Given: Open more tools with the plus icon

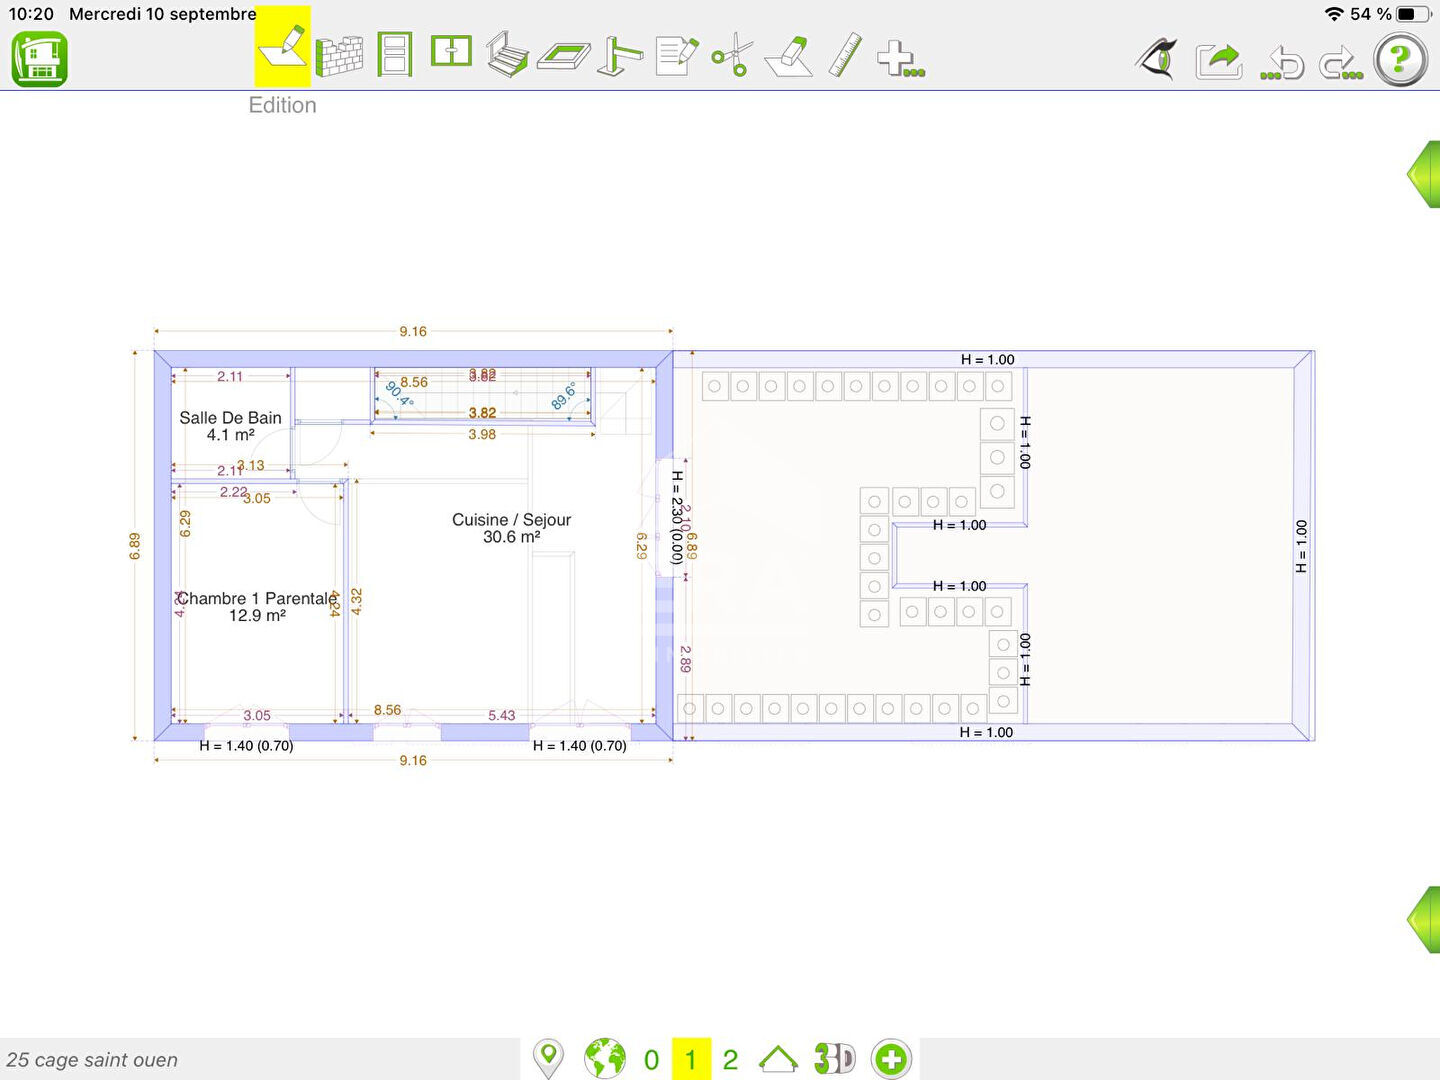Looking at the screenshot, I should 899,59.
